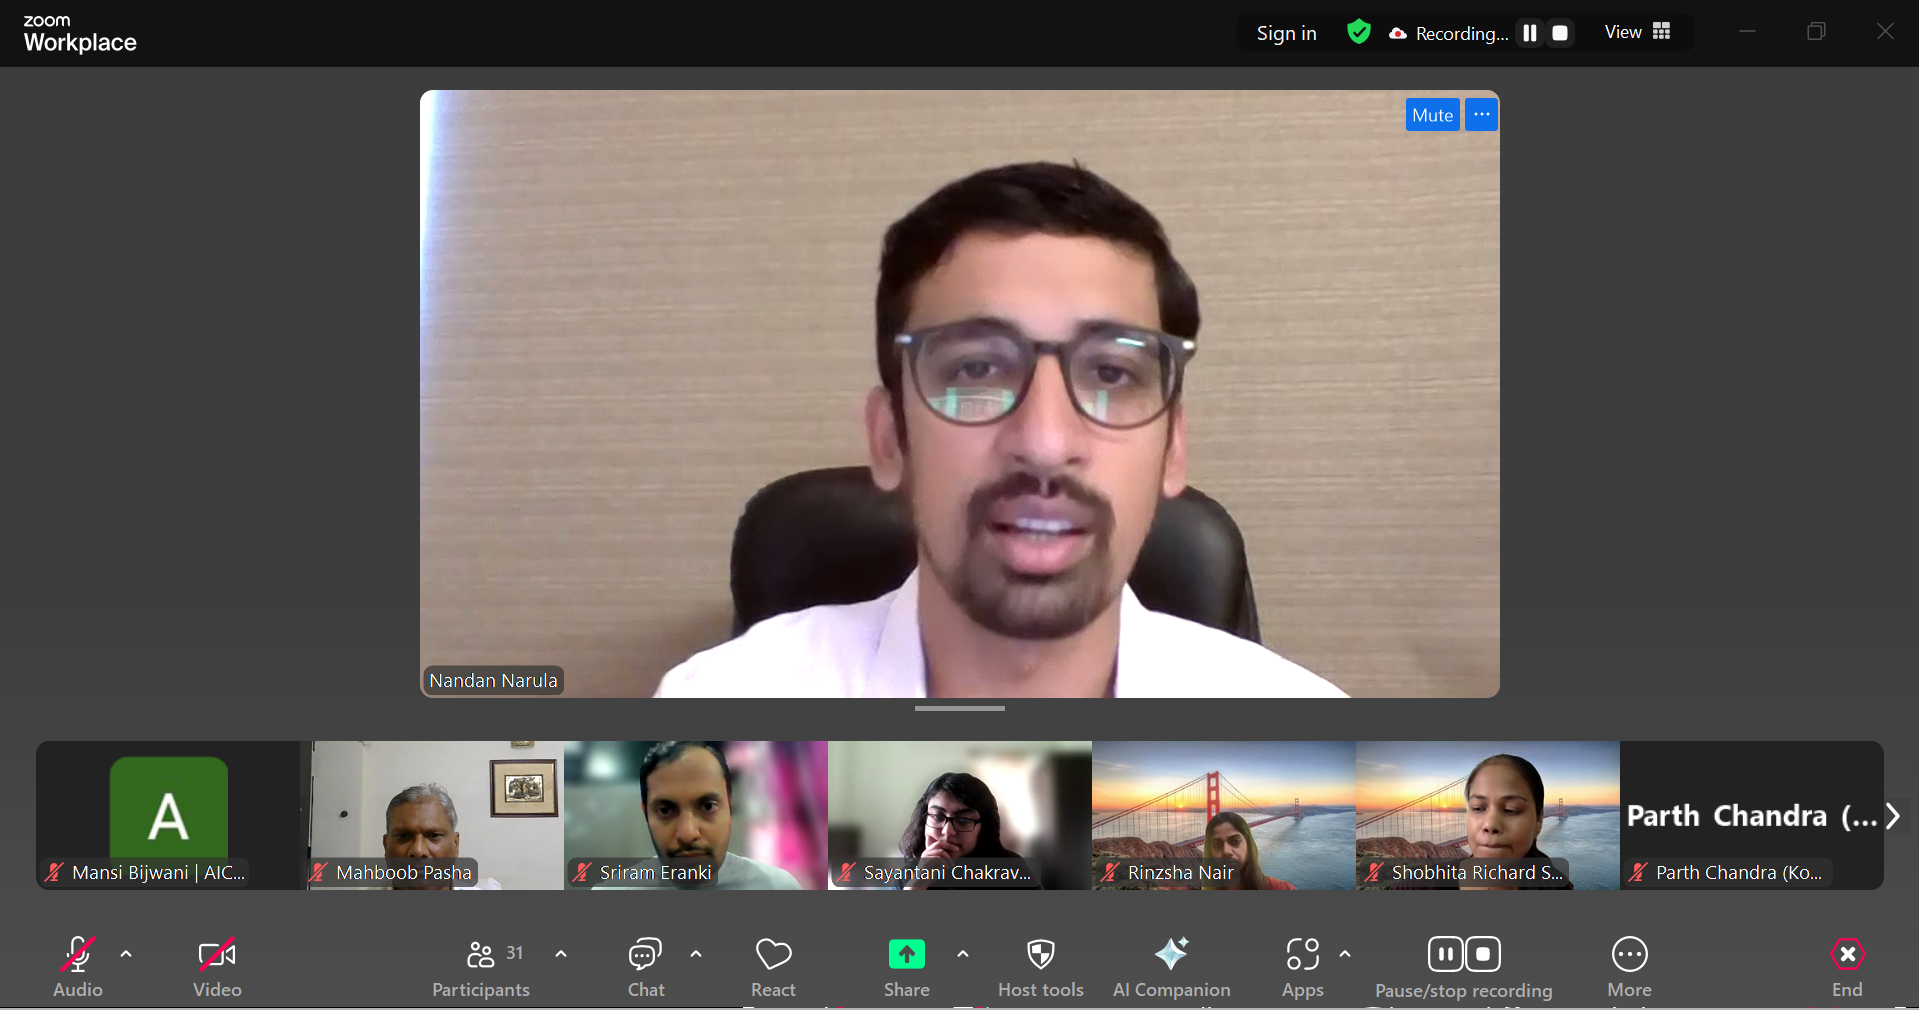The image size is (1919, 1010).
Task: Open the Chat panel
Action: tap(645, 966)
